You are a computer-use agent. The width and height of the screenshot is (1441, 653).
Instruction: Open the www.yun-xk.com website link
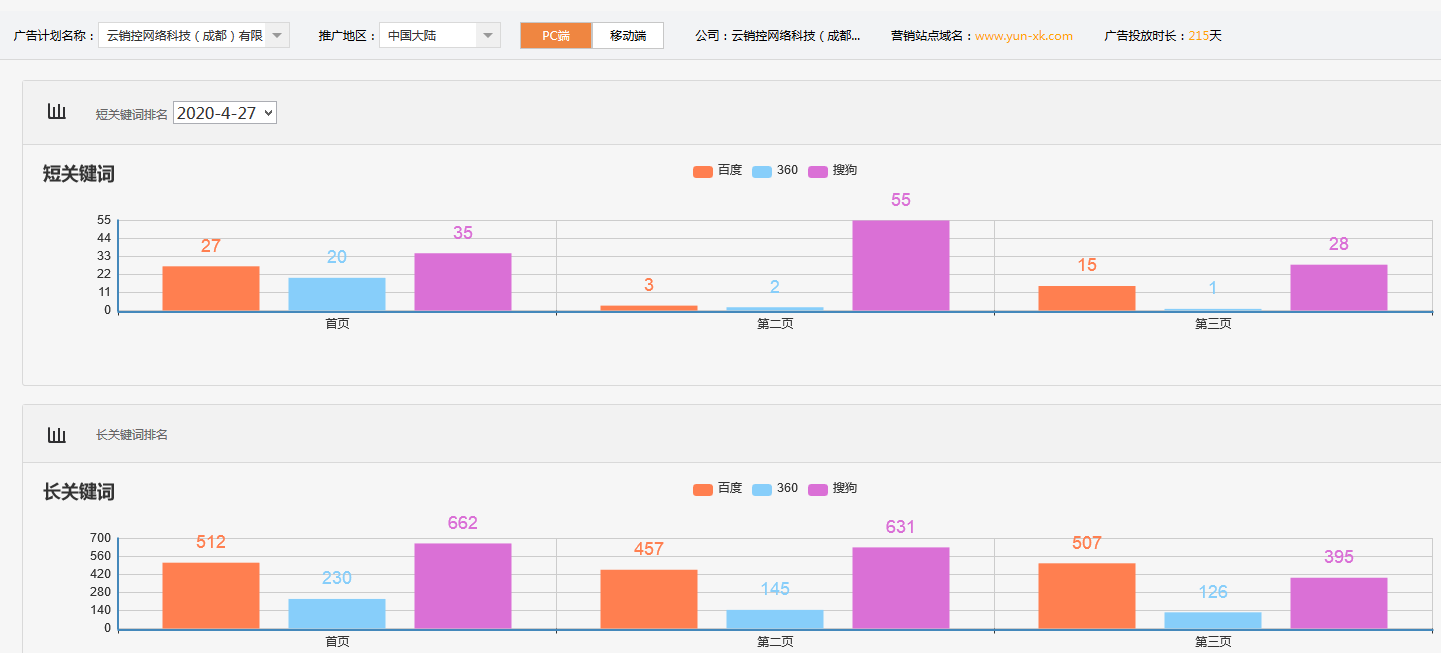[x=1022, y=34]
